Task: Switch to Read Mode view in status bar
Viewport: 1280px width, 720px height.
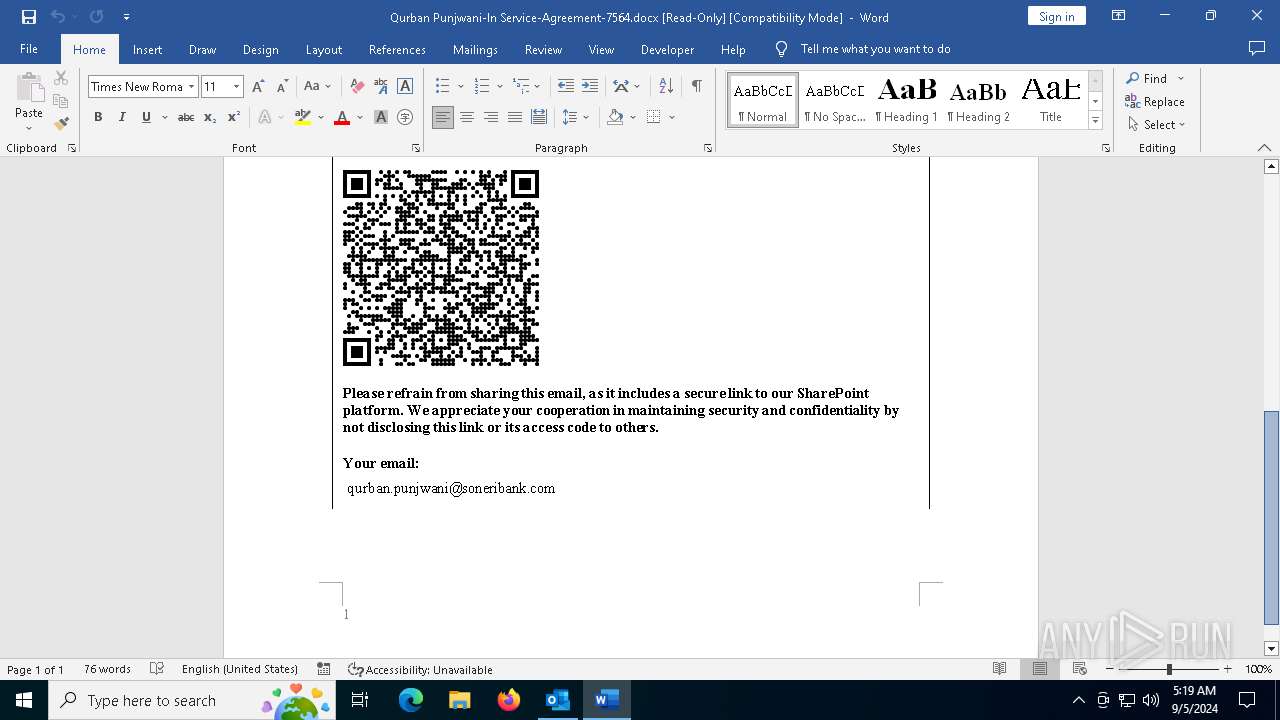Action: tap(999, 669)
